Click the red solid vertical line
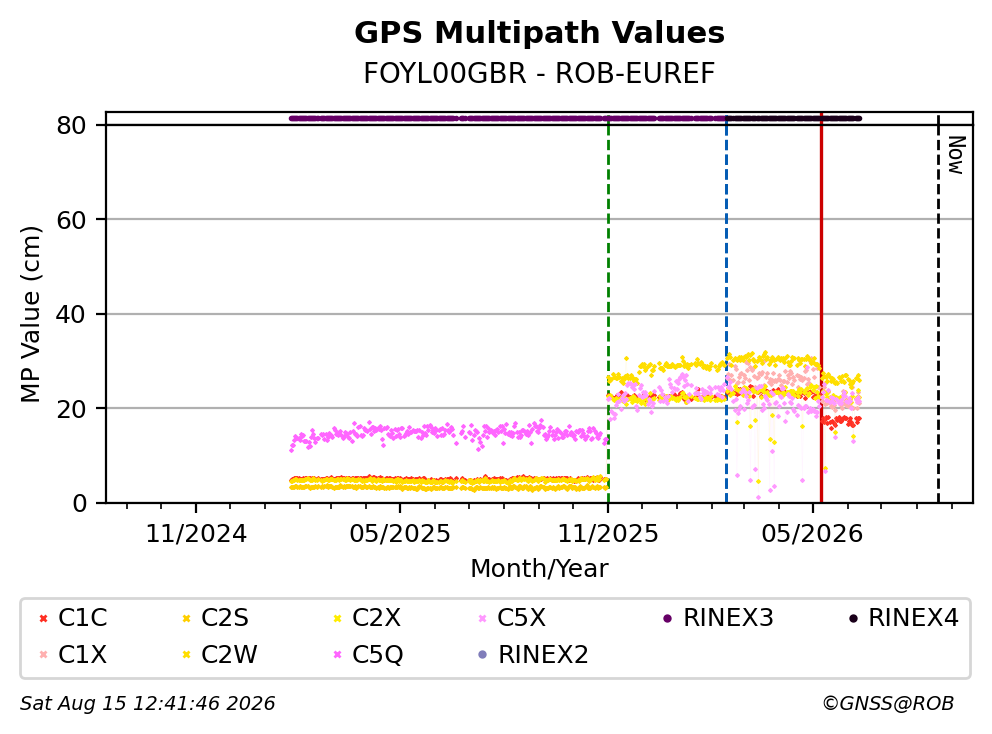 [x=821, y=308]
